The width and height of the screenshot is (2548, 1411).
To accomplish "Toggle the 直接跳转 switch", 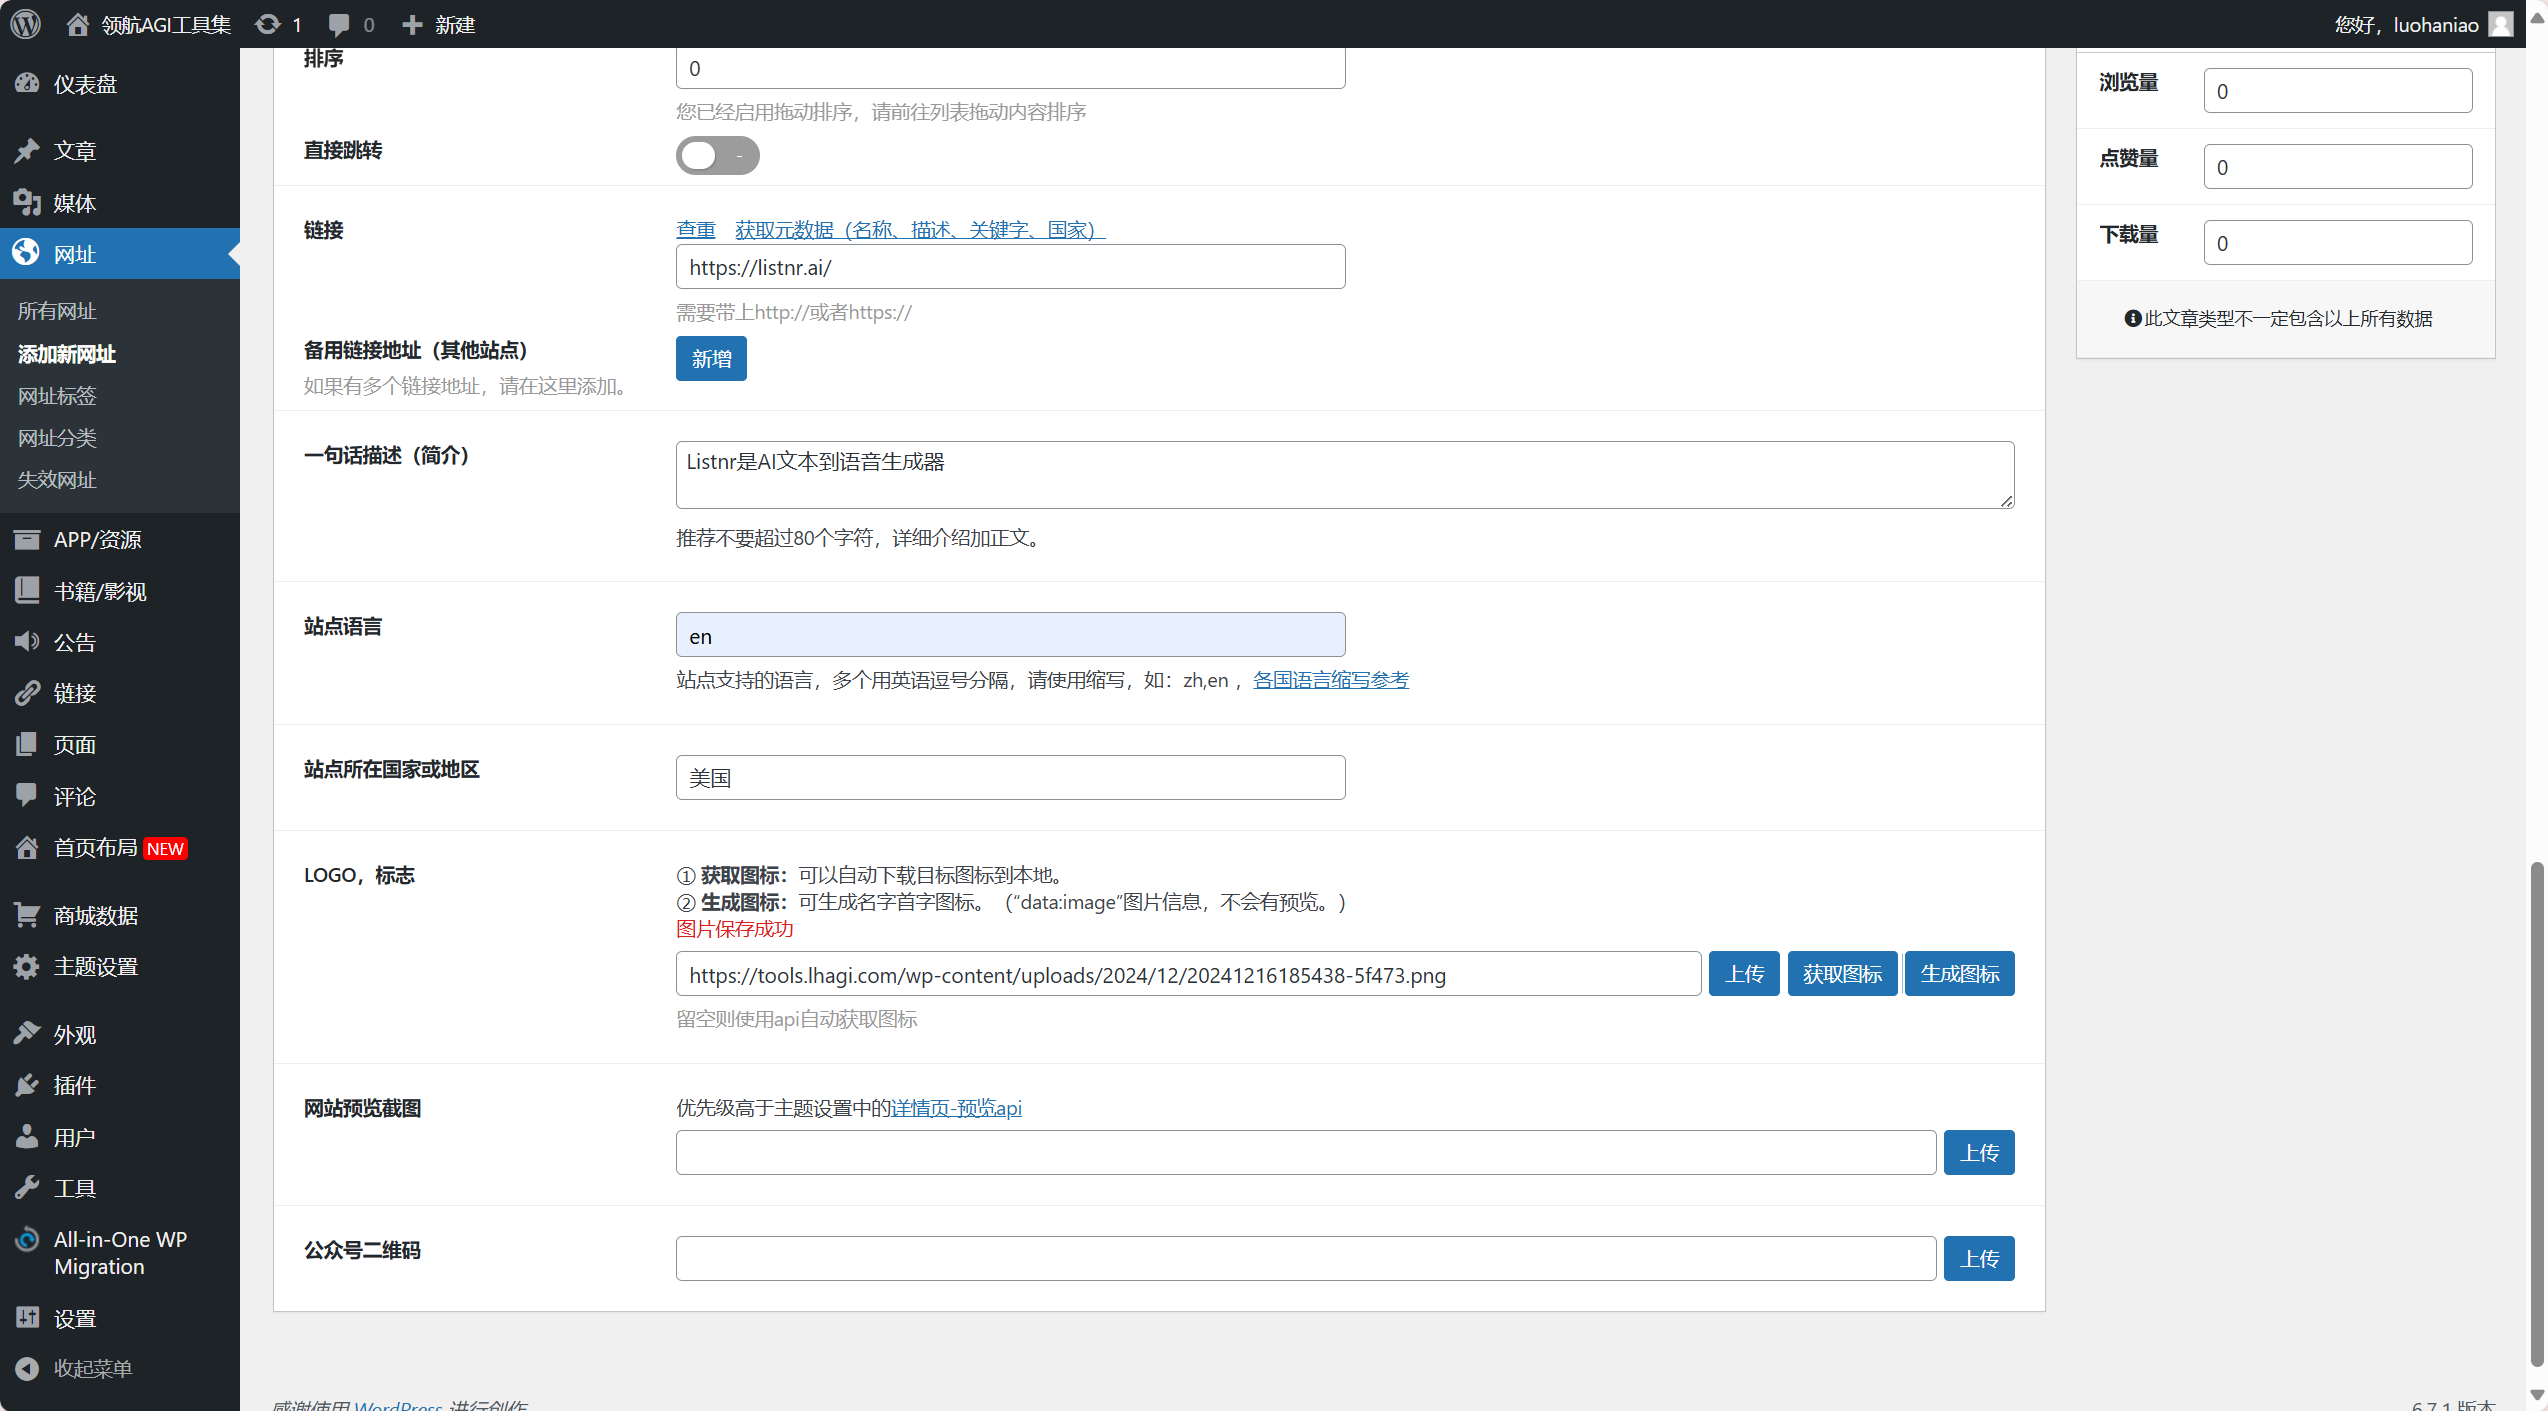I will (717, 155).
